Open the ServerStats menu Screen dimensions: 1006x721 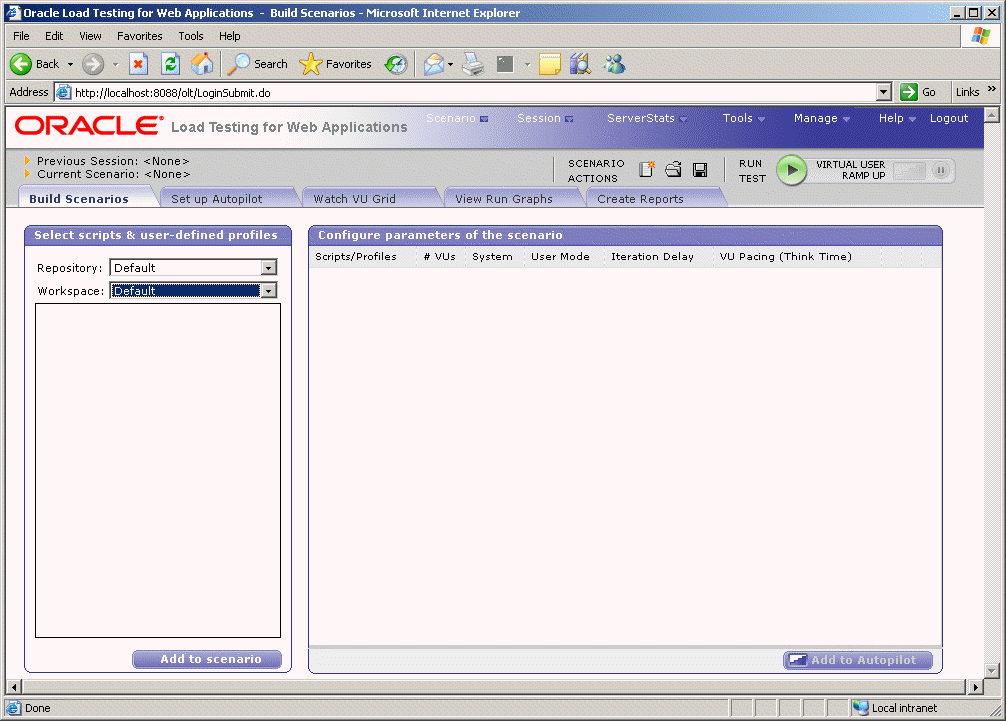point(645,118)
